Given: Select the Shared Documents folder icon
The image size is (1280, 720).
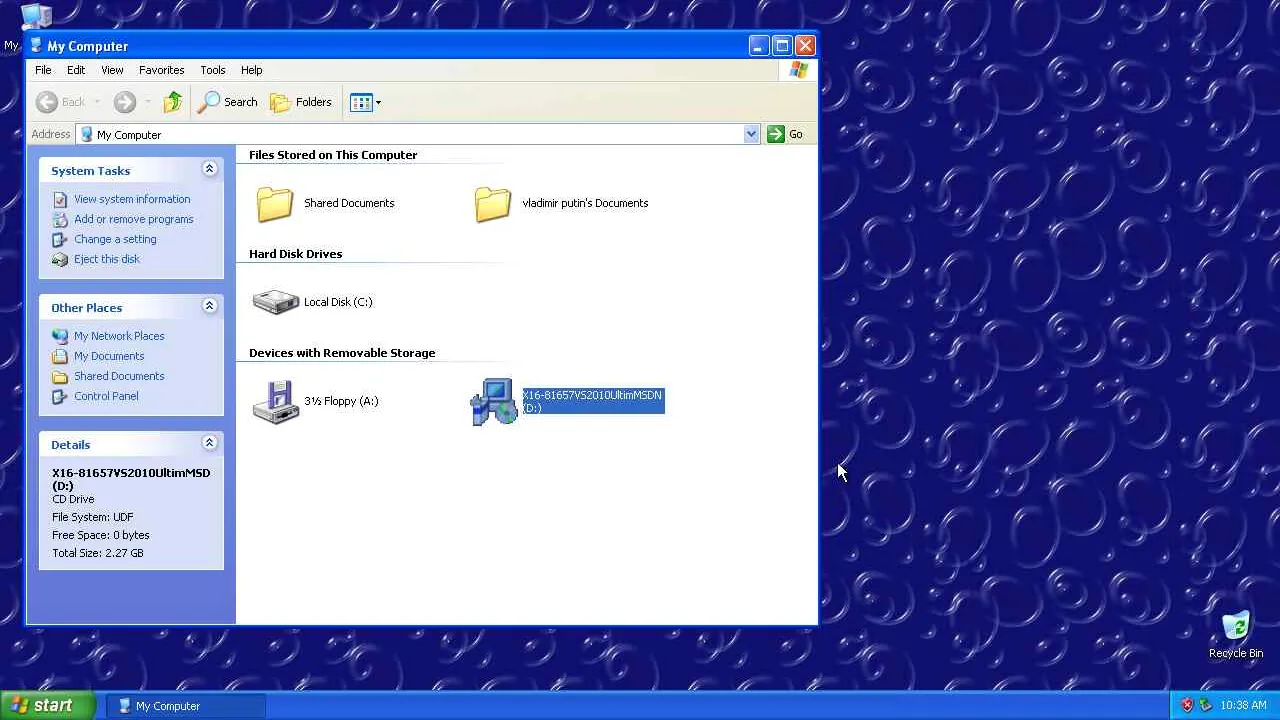Looking at the screenshot, I should click(275, 204).
